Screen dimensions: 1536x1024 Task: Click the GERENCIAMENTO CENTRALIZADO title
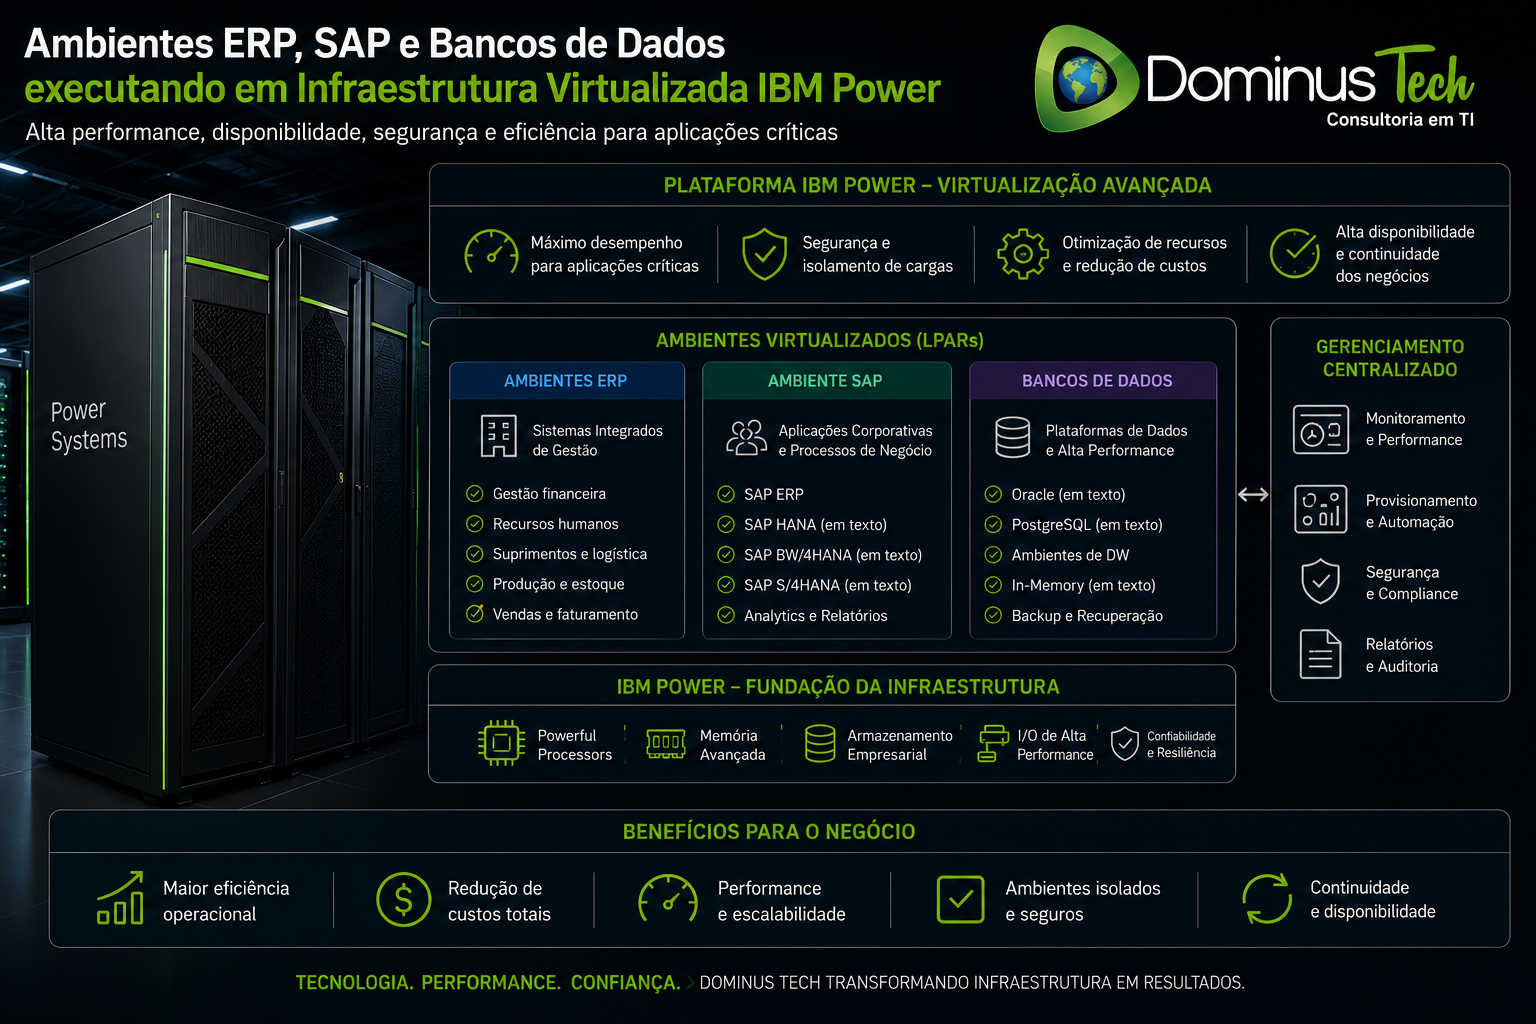click(1390, 358)
